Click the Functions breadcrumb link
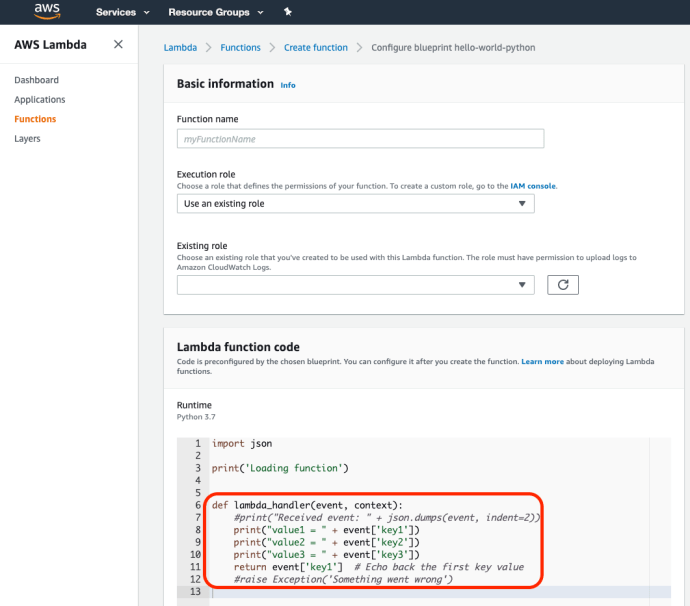 click(240, 47)
